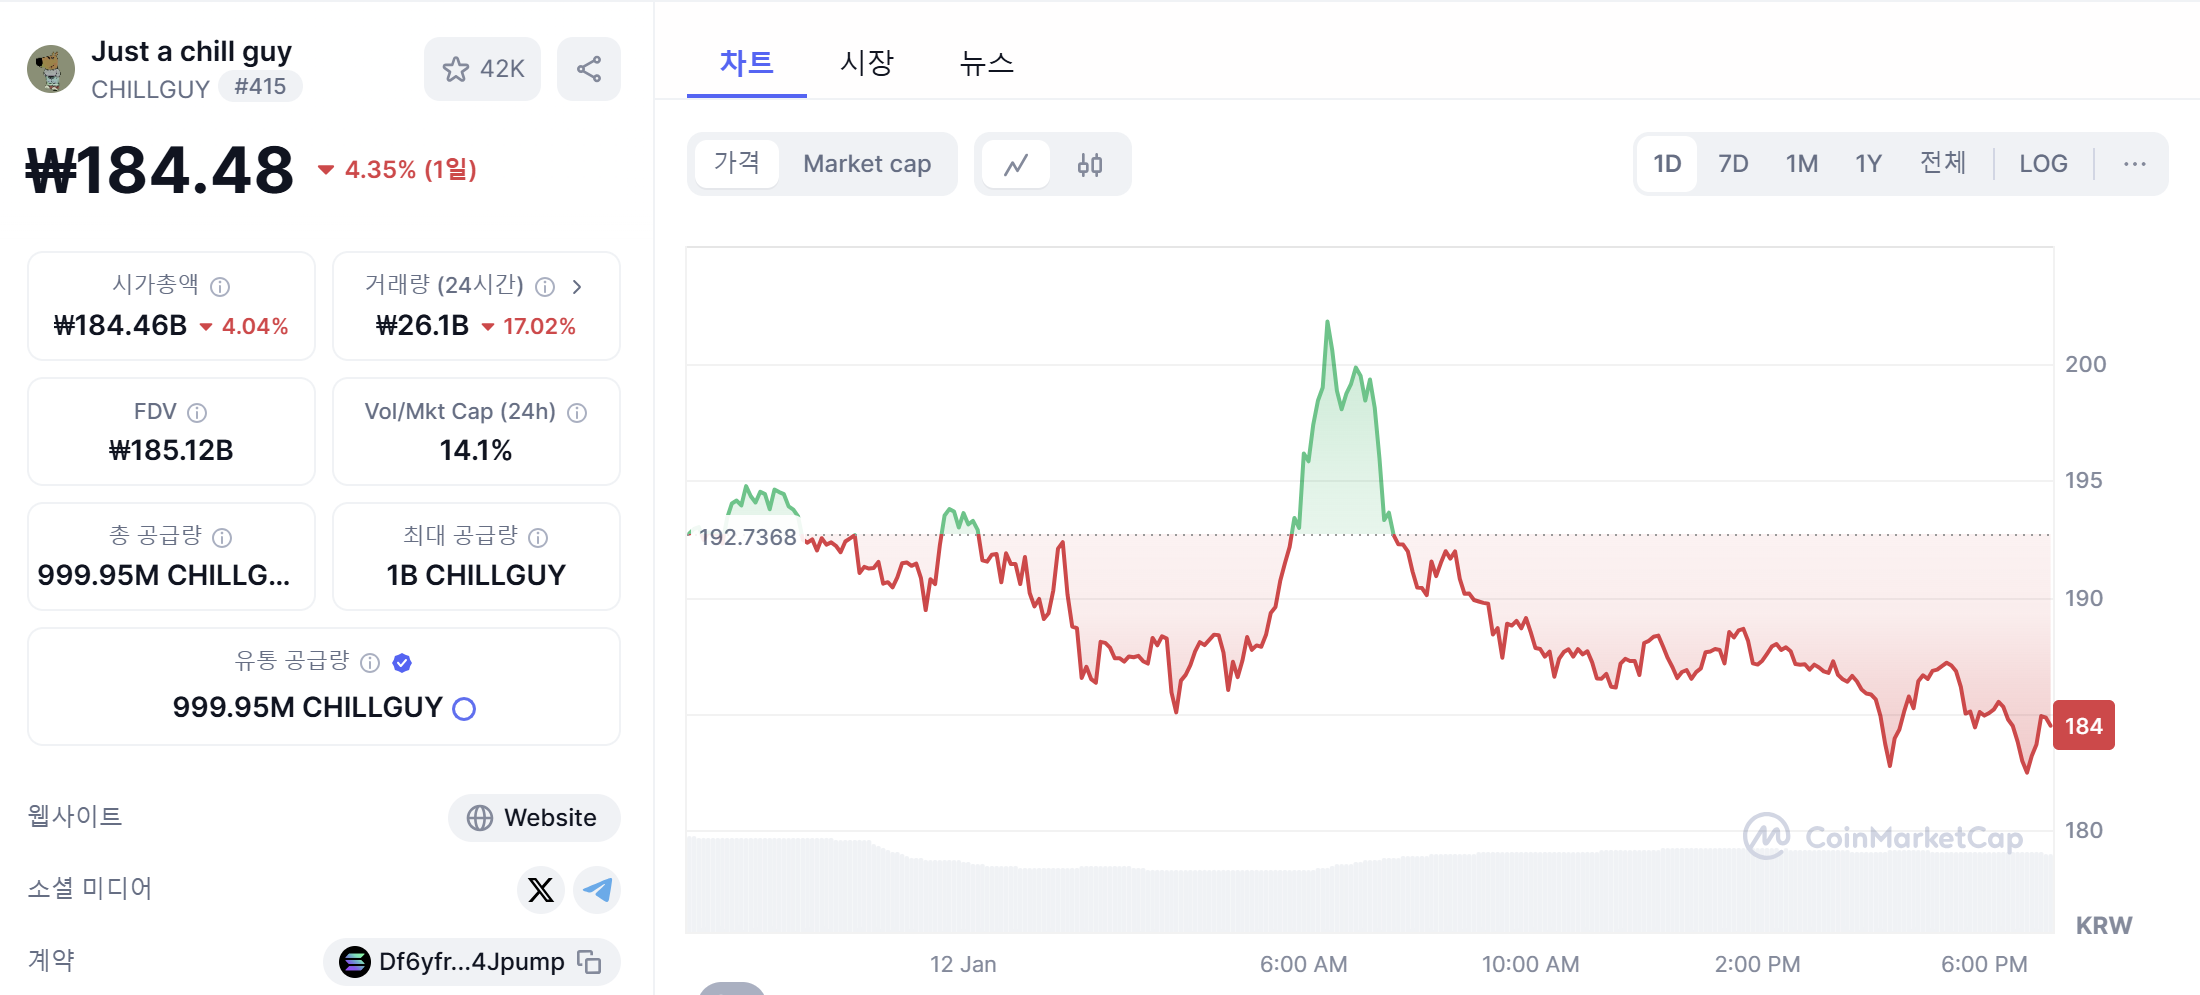
Task: Open info icon next to 거래량 (24시간)
Action: (545, 287)
